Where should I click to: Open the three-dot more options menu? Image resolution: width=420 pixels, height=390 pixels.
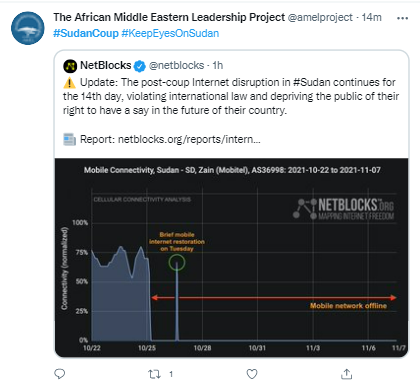tap(402, 18)
